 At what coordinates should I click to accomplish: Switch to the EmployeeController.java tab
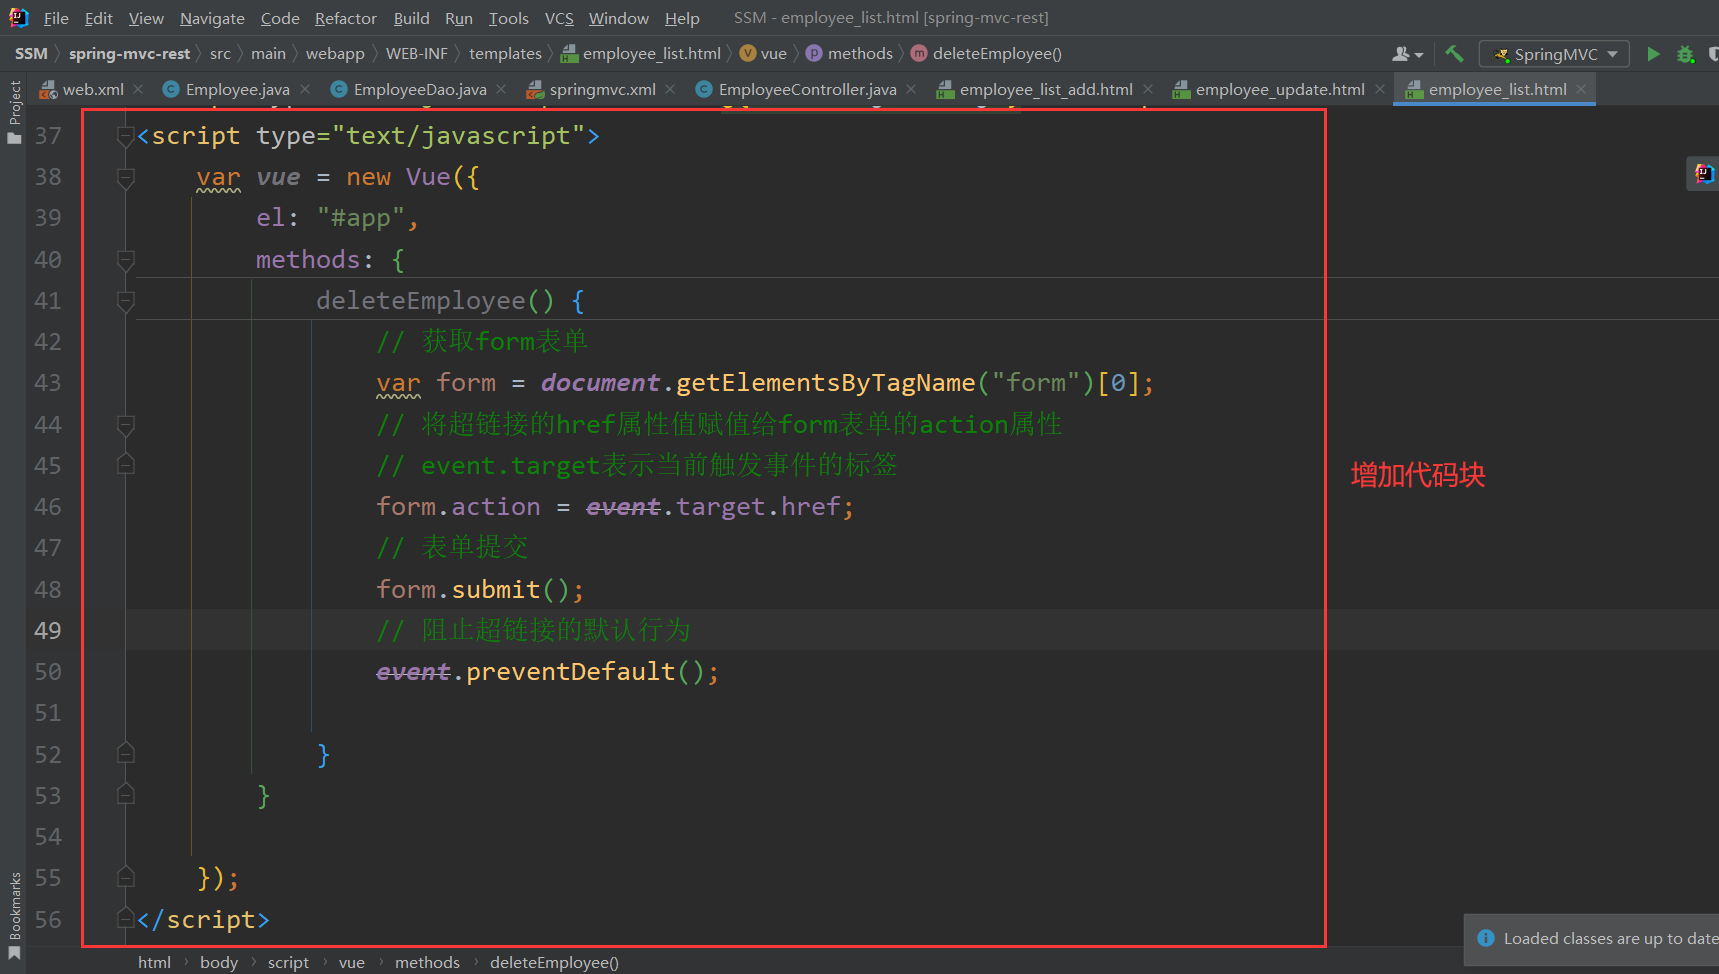point(807,89)
